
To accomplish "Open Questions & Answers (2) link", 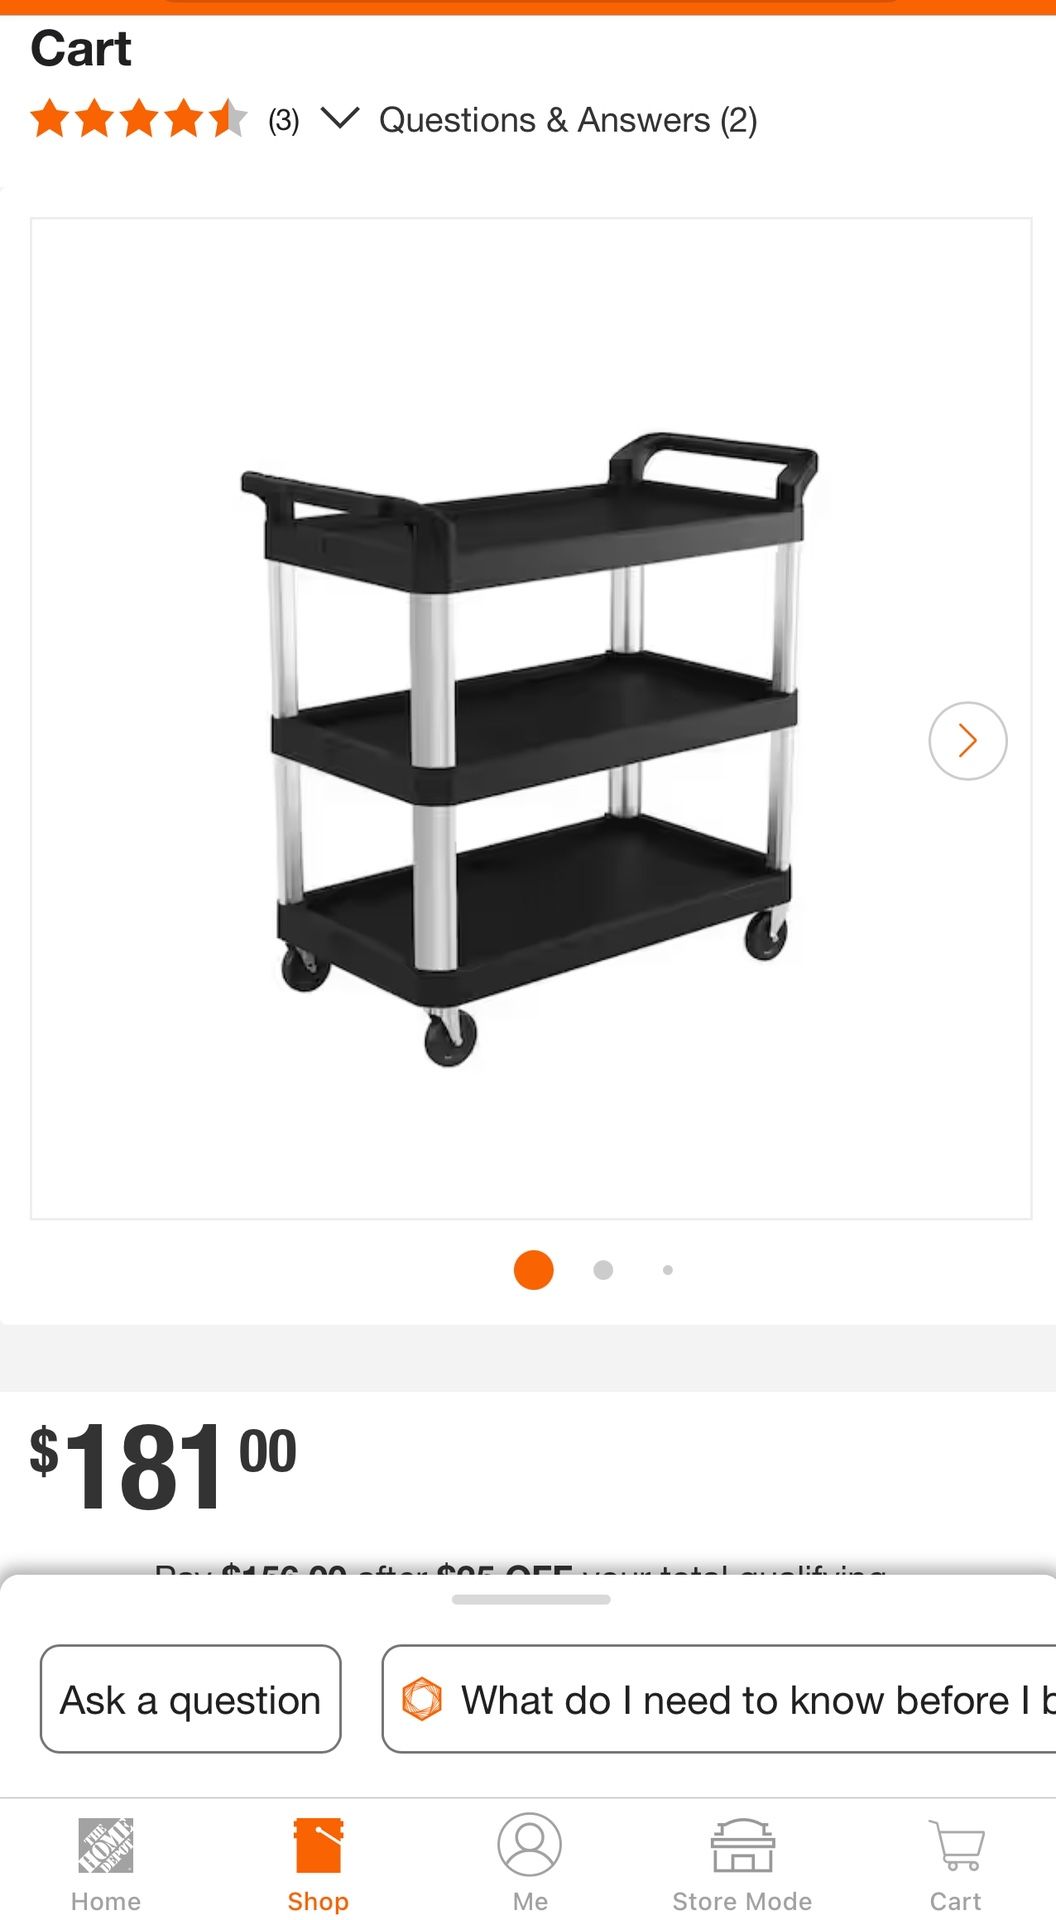I will coord(568,120).
